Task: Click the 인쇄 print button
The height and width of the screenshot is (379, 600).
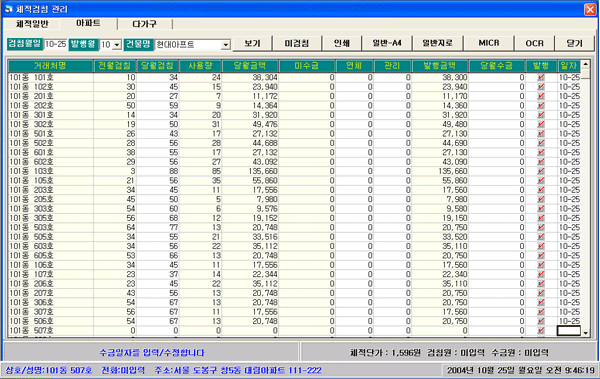Action: click(x=342, y=43)
